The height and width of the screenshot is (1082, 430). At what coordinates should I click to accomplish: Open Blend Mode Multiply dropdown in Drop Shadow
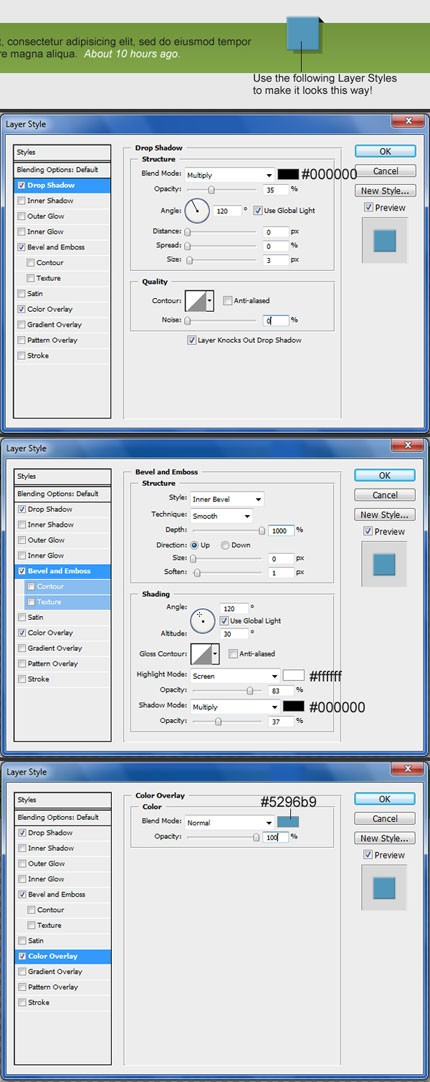228,175
